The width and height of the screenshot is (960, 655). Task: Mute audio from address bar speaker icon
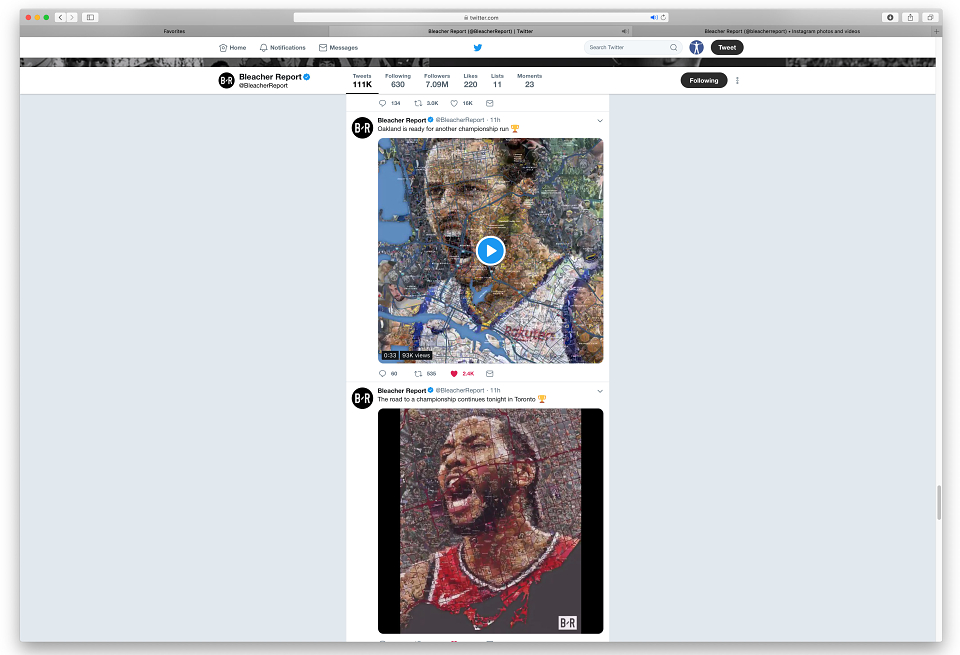point(654,17)
